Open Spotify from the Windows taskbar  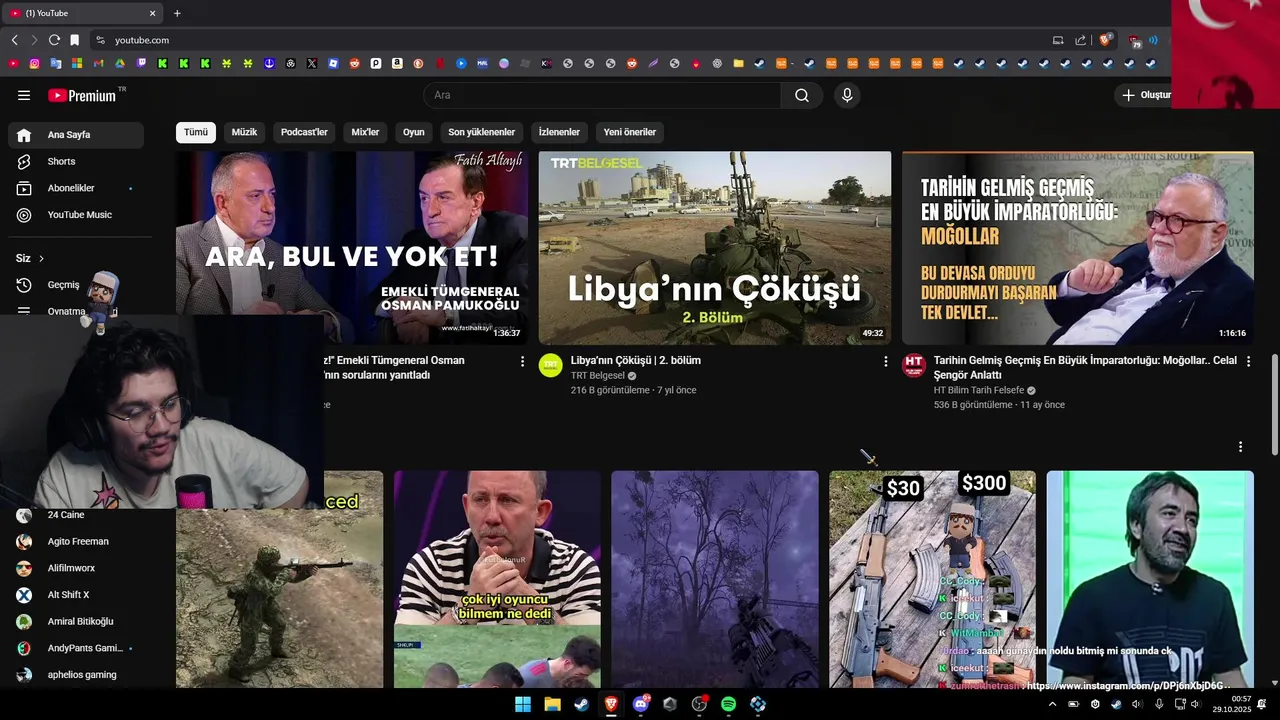coord(728,704)
